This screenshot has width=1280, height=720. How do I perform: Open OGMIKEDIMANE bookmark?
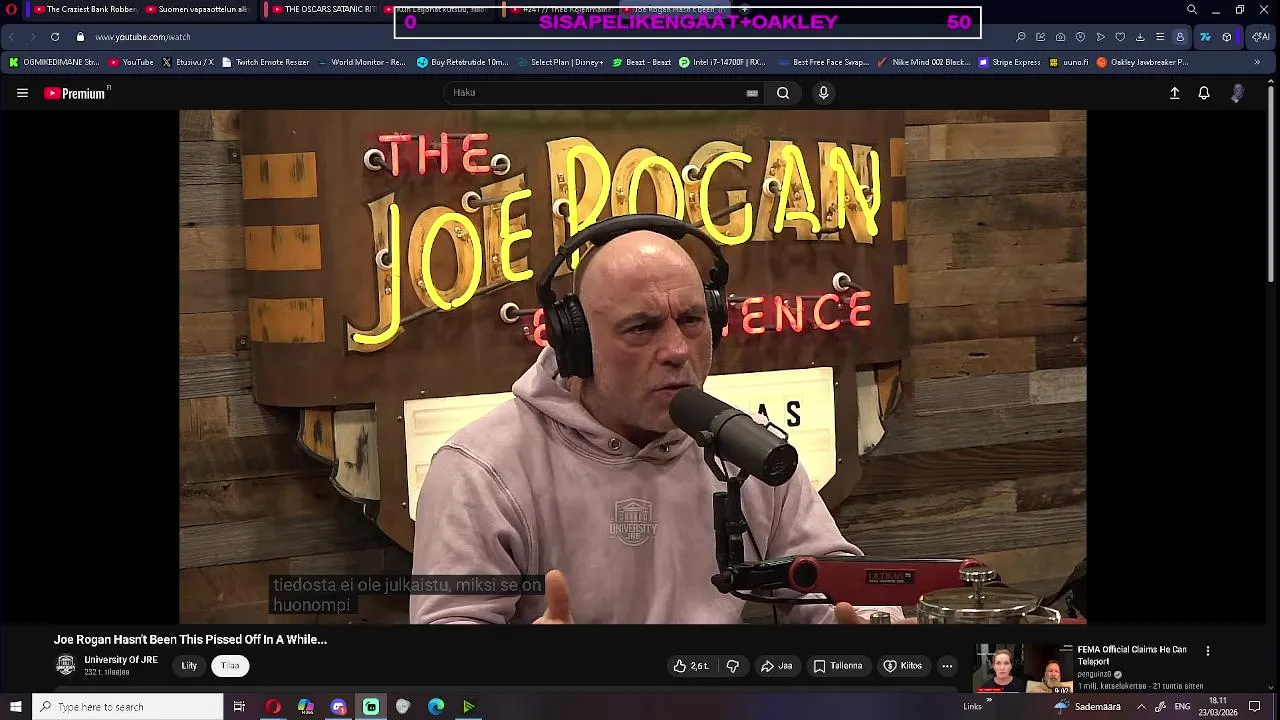[x=54, y=62]
